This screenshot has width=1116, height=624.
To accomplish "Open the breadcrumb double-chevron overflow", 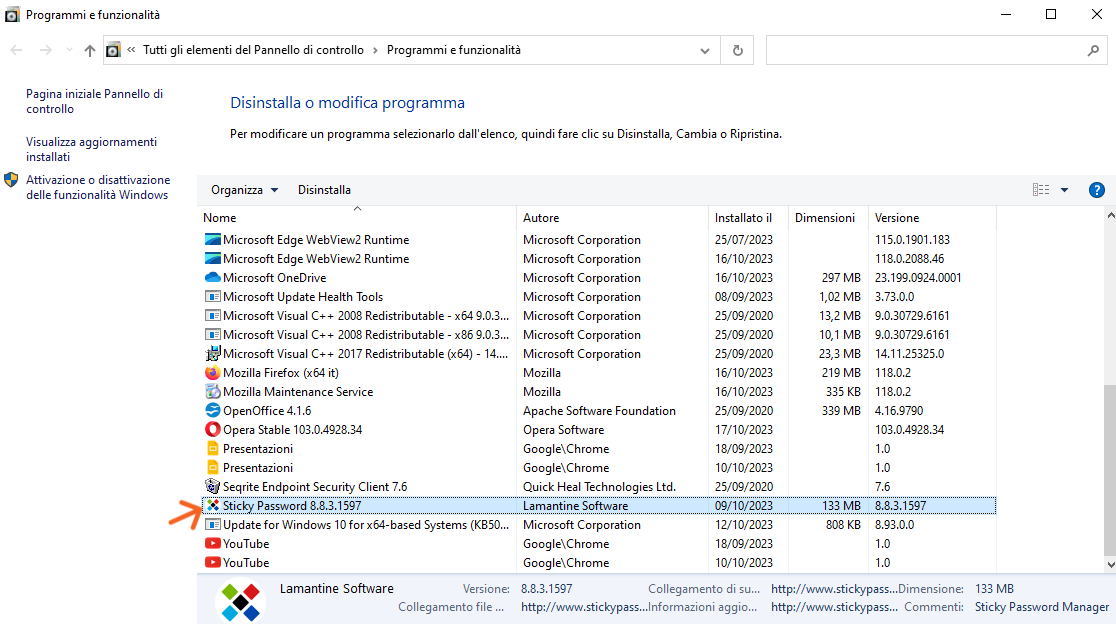I will [131, 50].
